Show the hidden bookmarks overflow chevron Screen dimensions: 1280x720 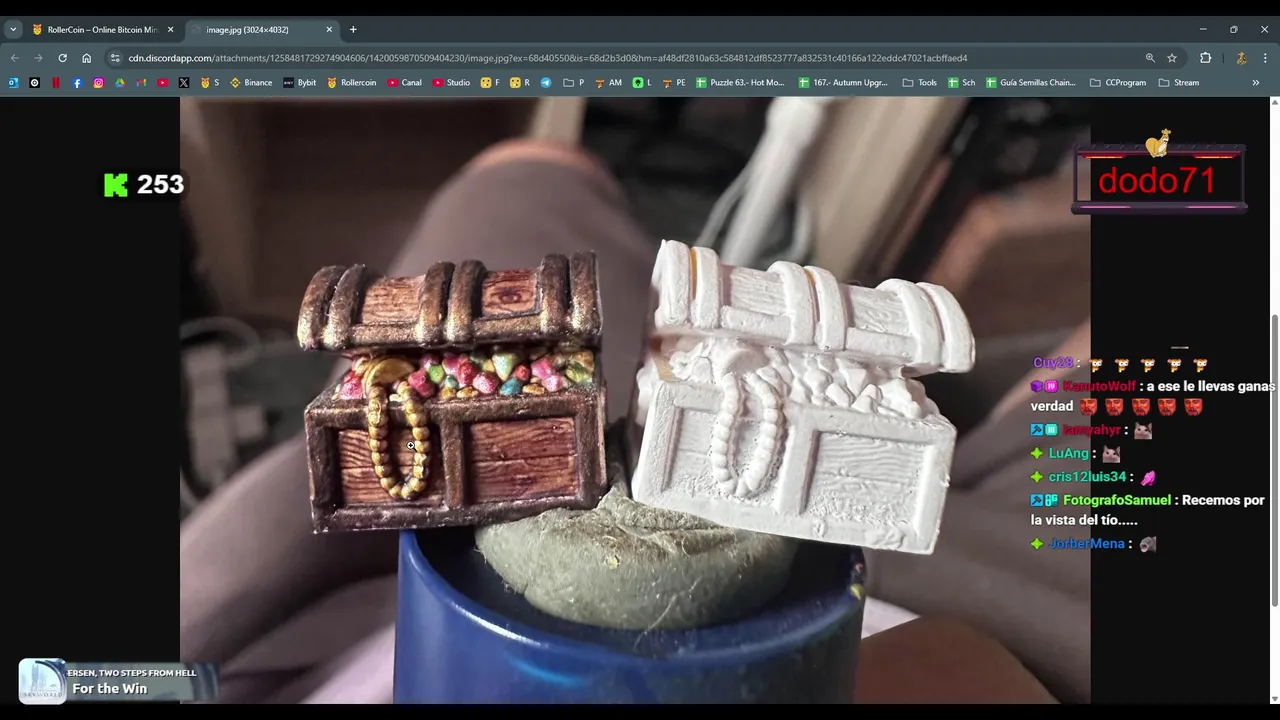(1256, 83)
